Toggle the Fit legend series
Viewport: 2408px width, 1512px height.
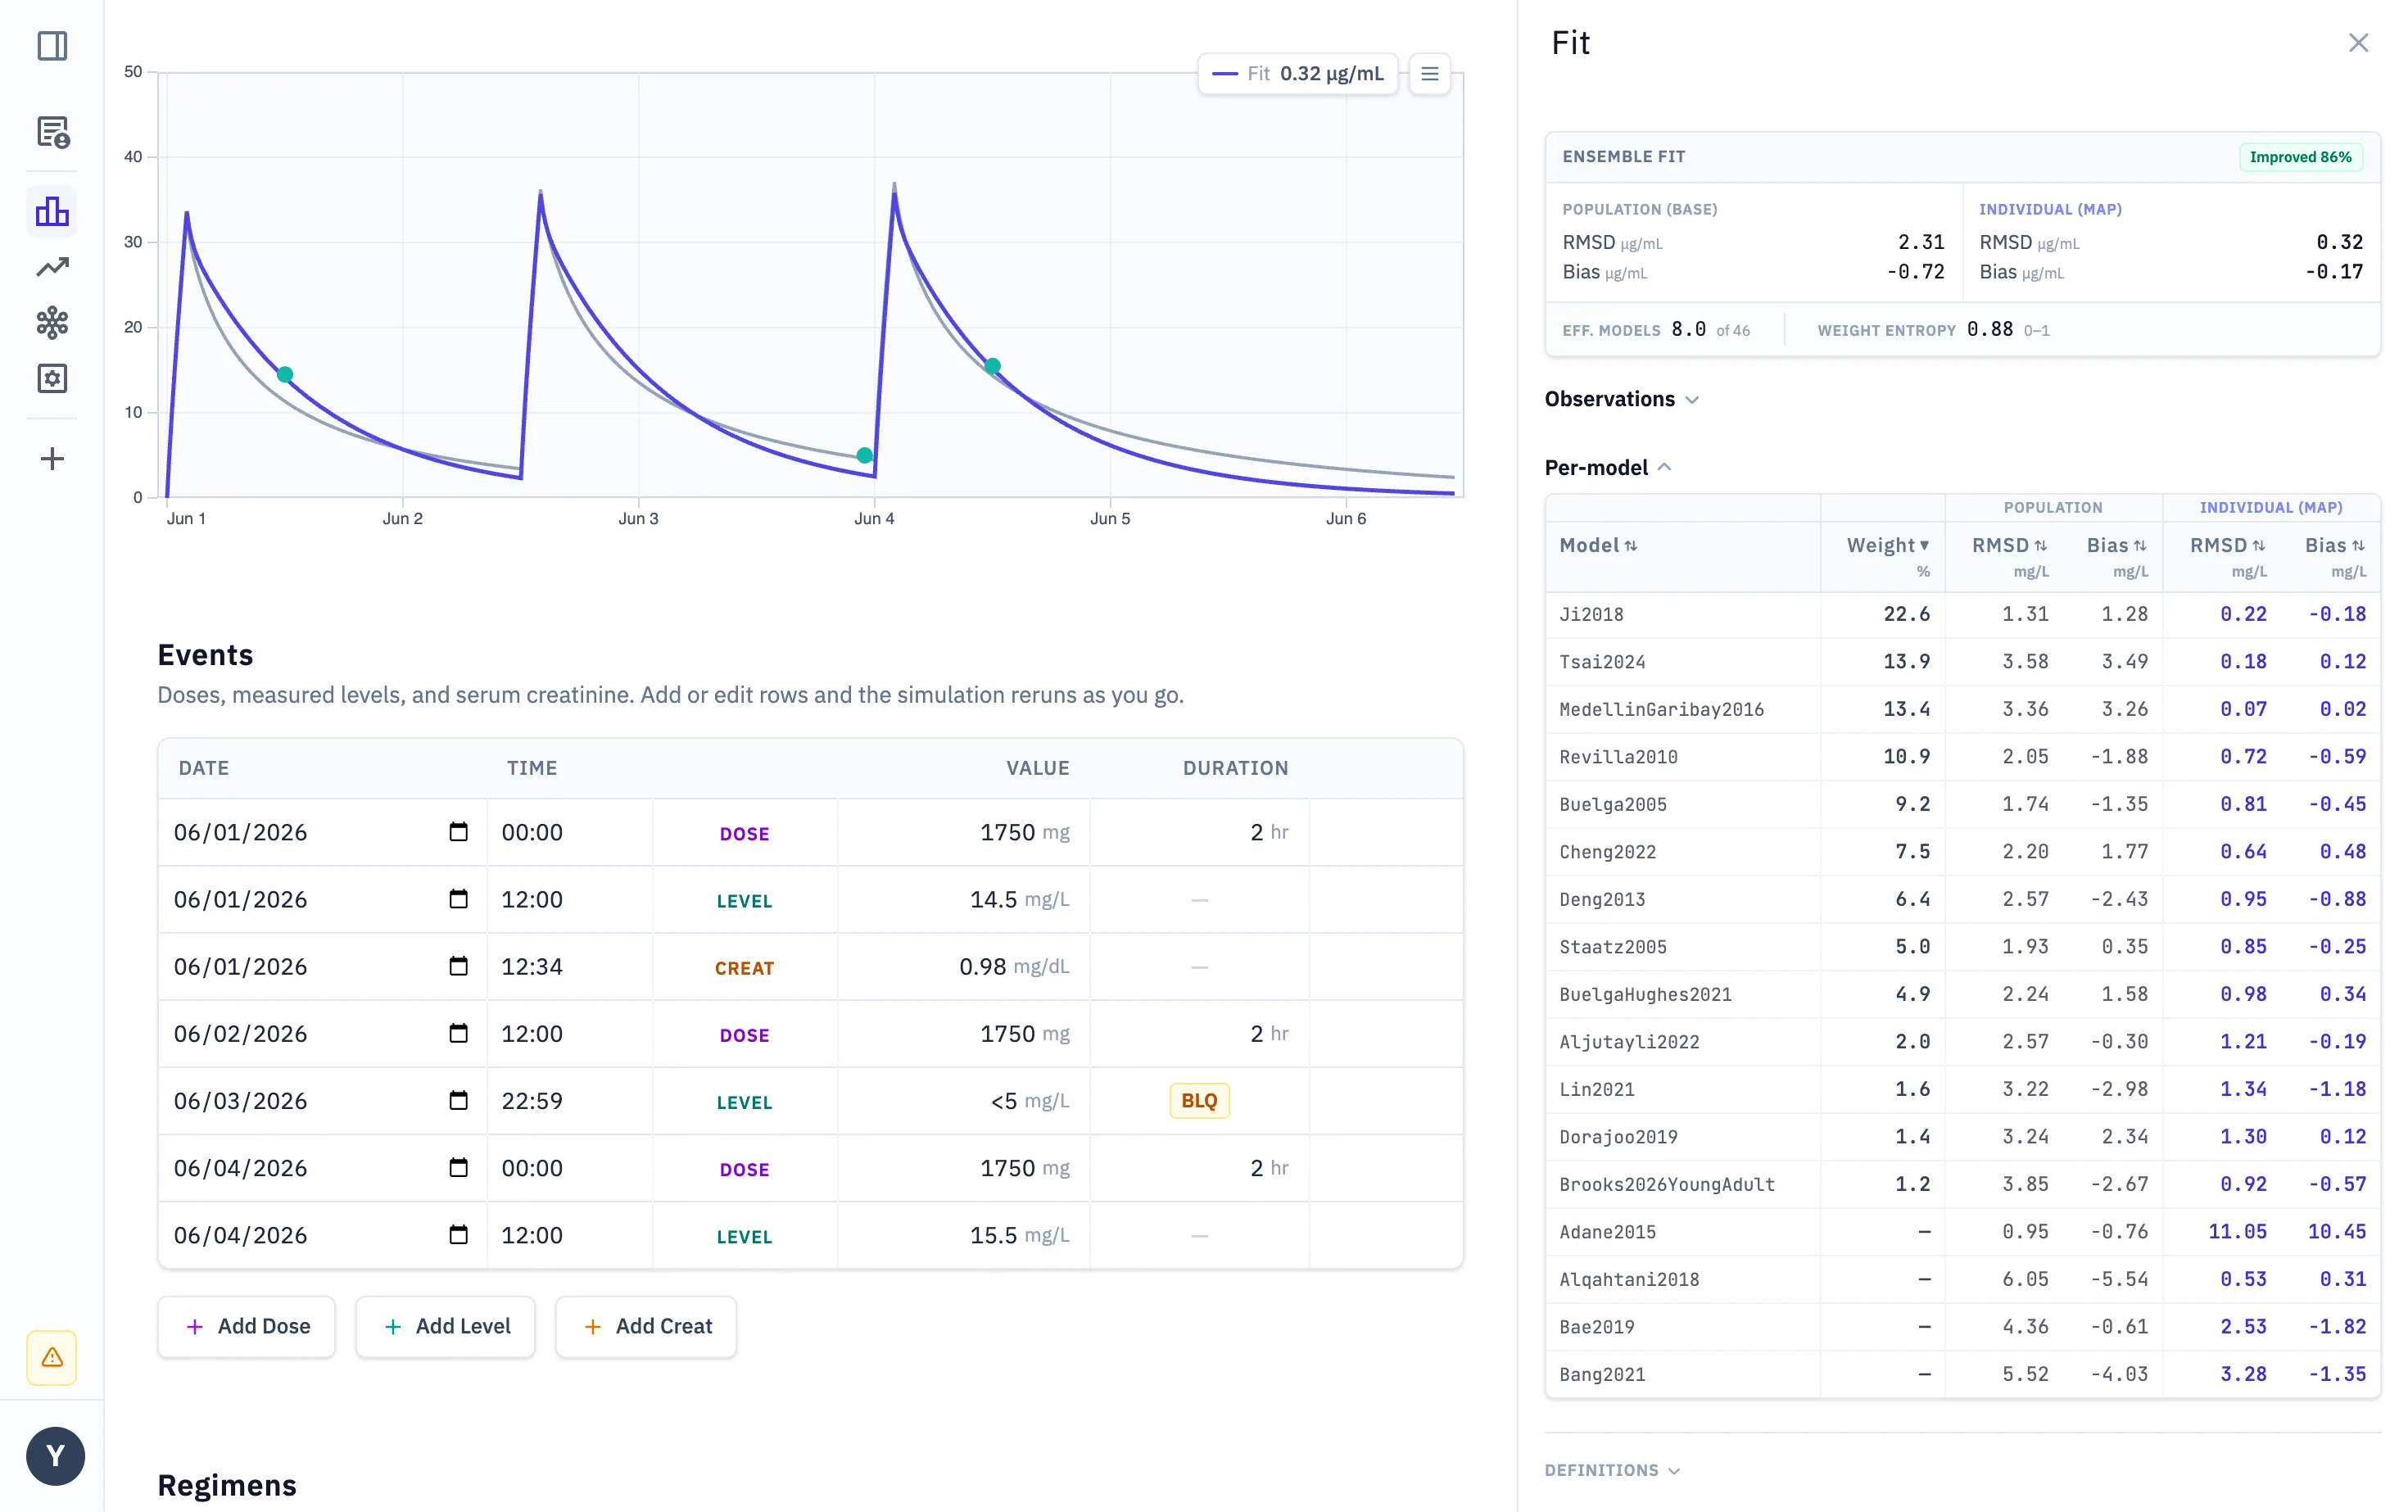pyautogui.click(x=1297, y=74)
